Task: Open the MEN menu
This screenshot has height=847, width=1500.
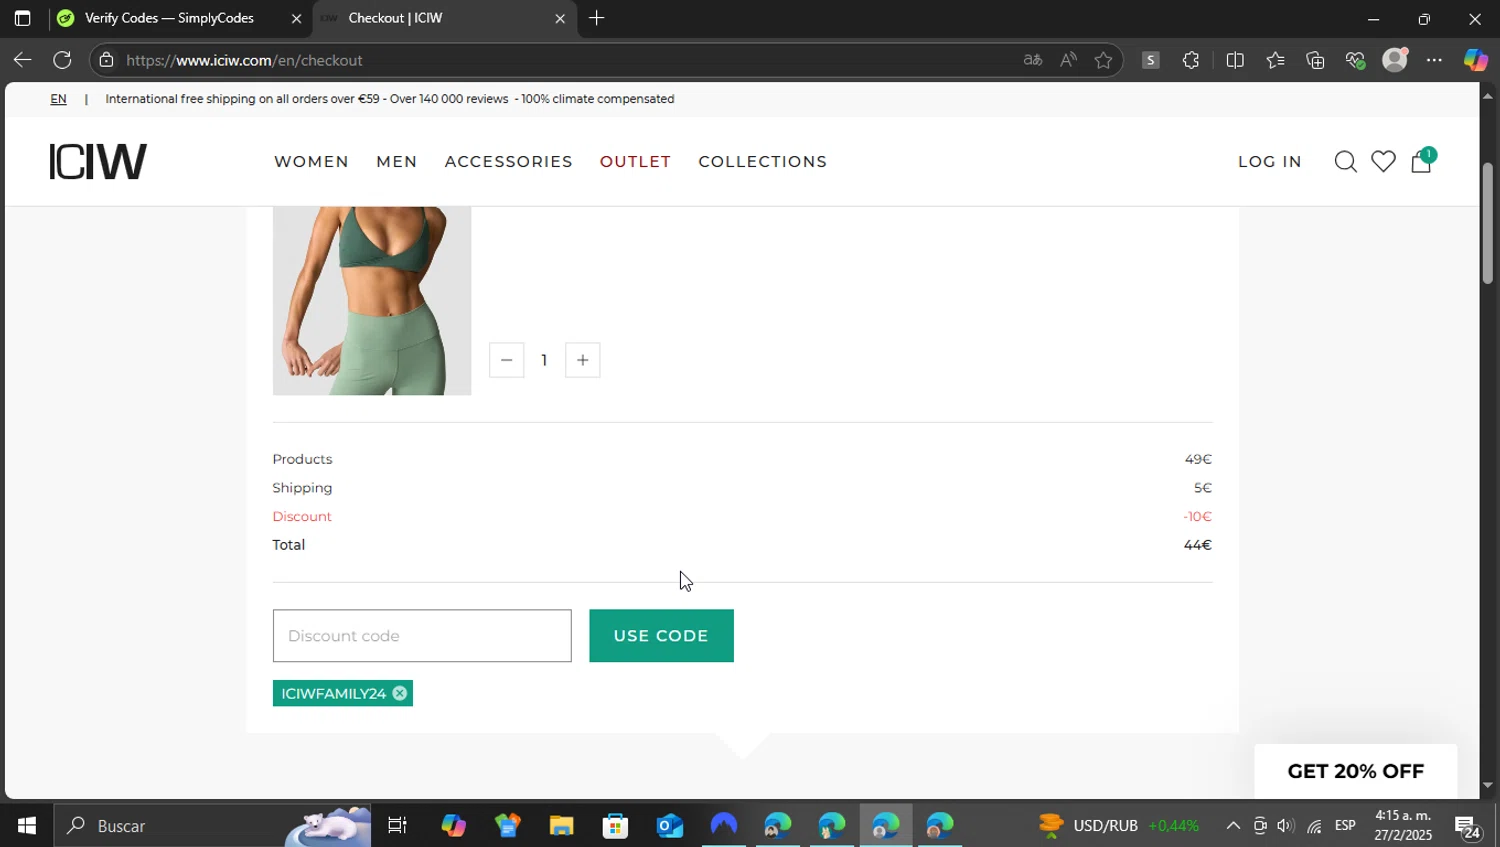Action: pyautogui.click(x=397, y=161)
